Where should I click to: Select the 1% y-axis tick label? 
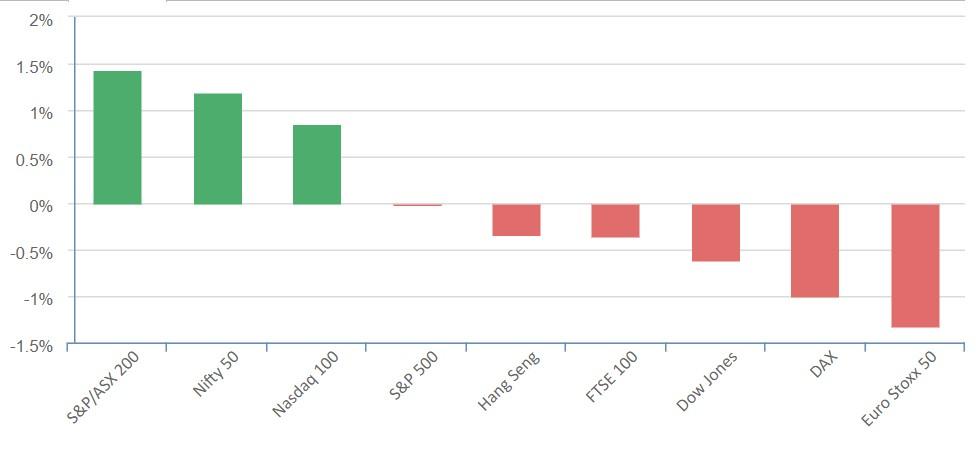(x=41, y=112)
